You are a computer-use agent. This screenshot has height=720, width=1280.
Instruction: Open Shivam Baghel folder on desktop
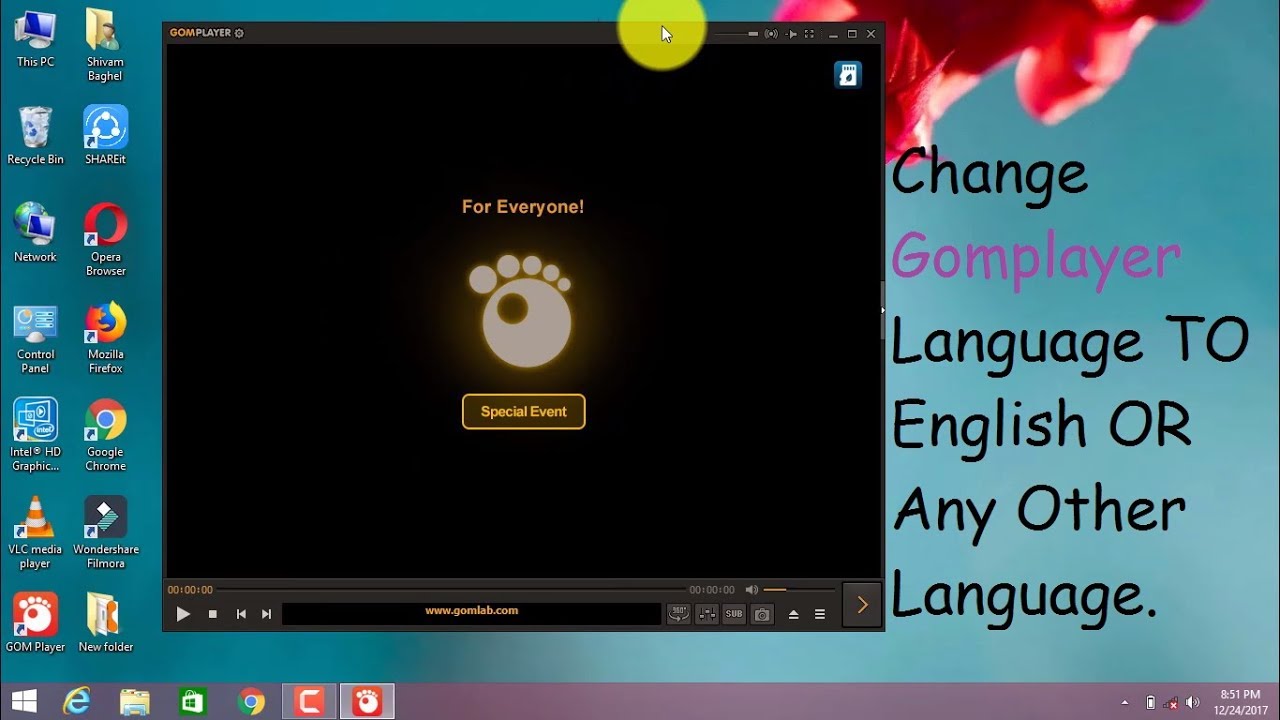tap(105, 46)
